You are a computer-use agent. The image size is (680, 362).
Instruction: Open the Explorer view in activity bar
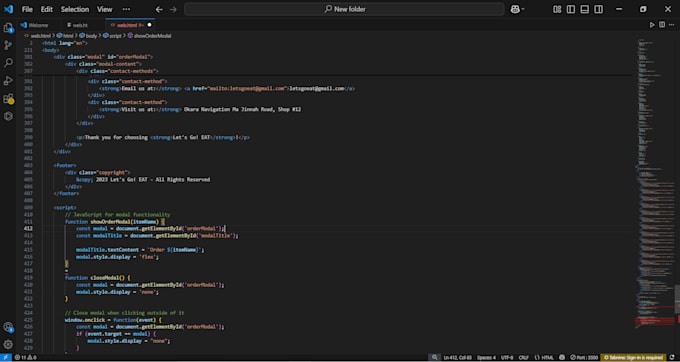(x=8, y=28)
